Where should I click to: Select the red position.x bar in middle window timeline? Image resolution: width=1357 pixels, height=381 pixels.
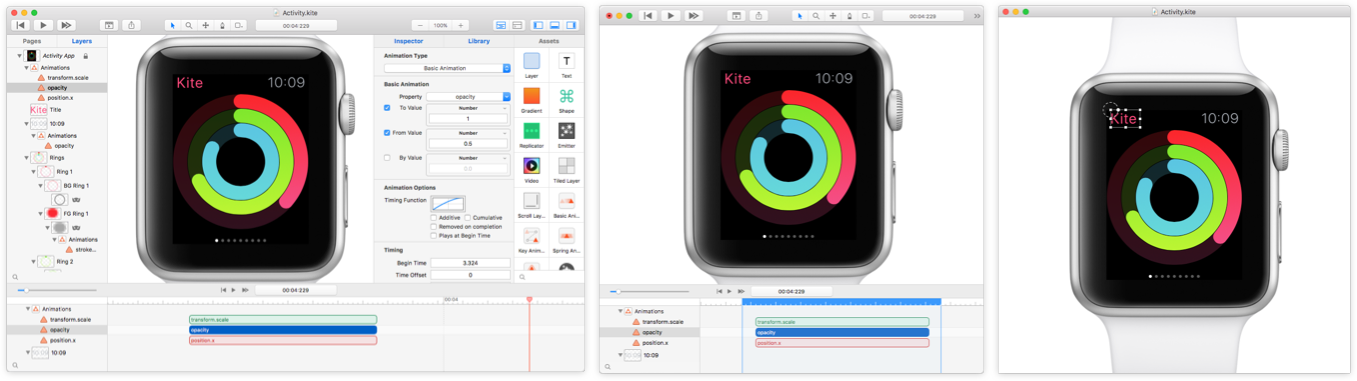(x=842, y=343)
